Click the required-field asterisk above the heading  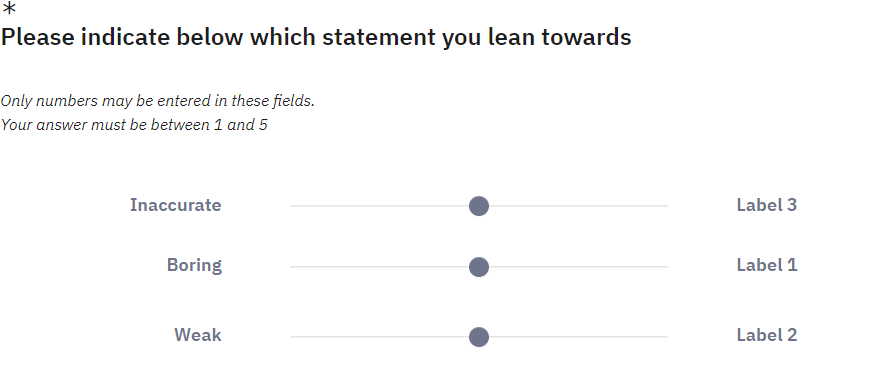9,9
